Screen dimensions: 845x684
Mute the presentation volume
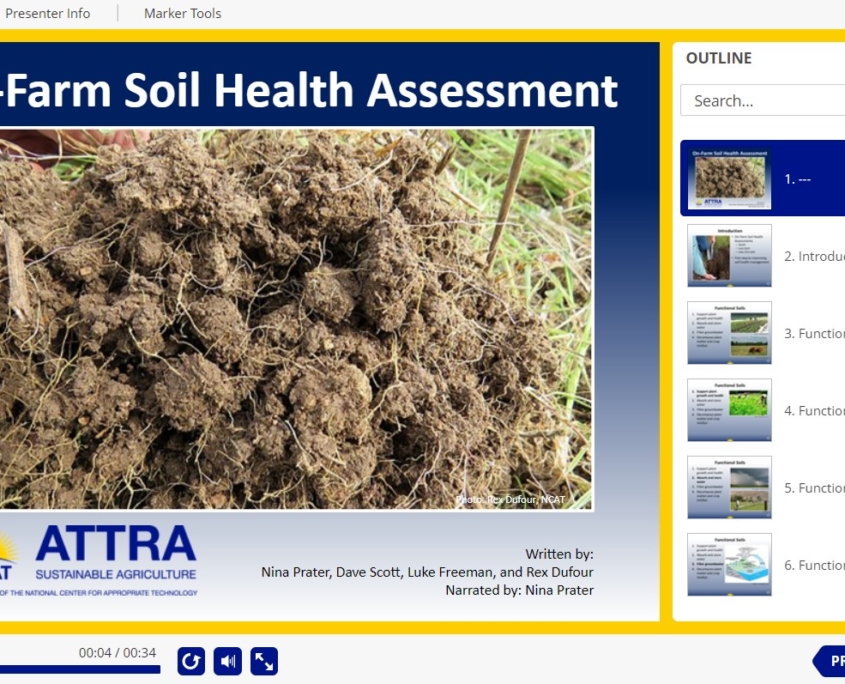pos(228,661)
